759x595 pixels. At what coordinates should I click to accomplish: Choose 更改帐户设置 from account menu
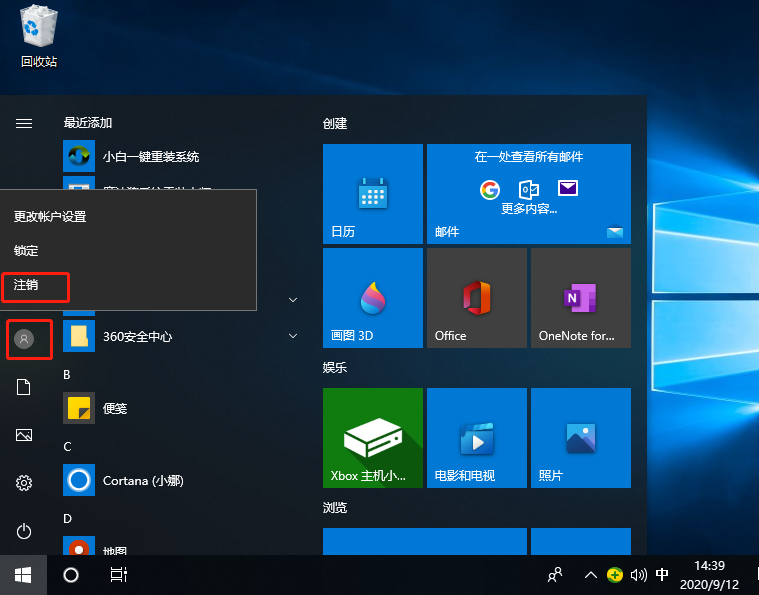[x=50, y=216]
